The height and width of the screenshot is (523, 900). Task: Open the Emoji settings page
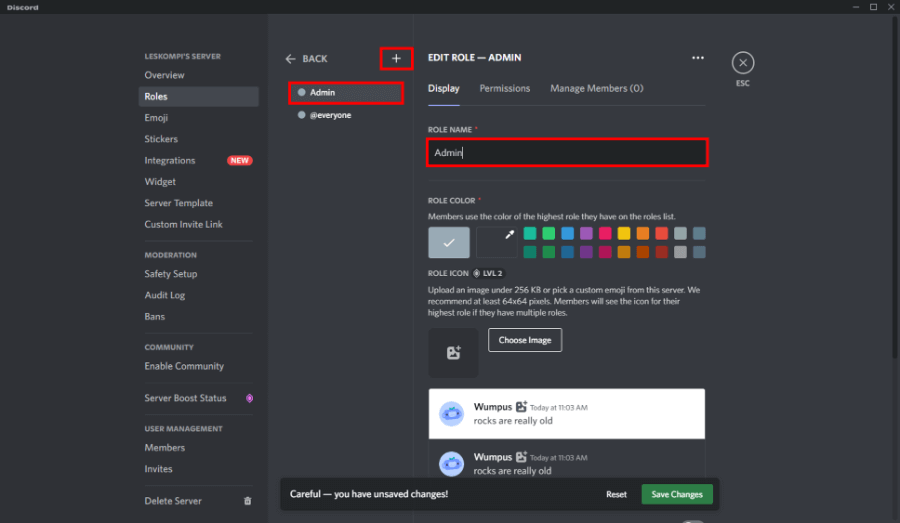tap(198, 118)
